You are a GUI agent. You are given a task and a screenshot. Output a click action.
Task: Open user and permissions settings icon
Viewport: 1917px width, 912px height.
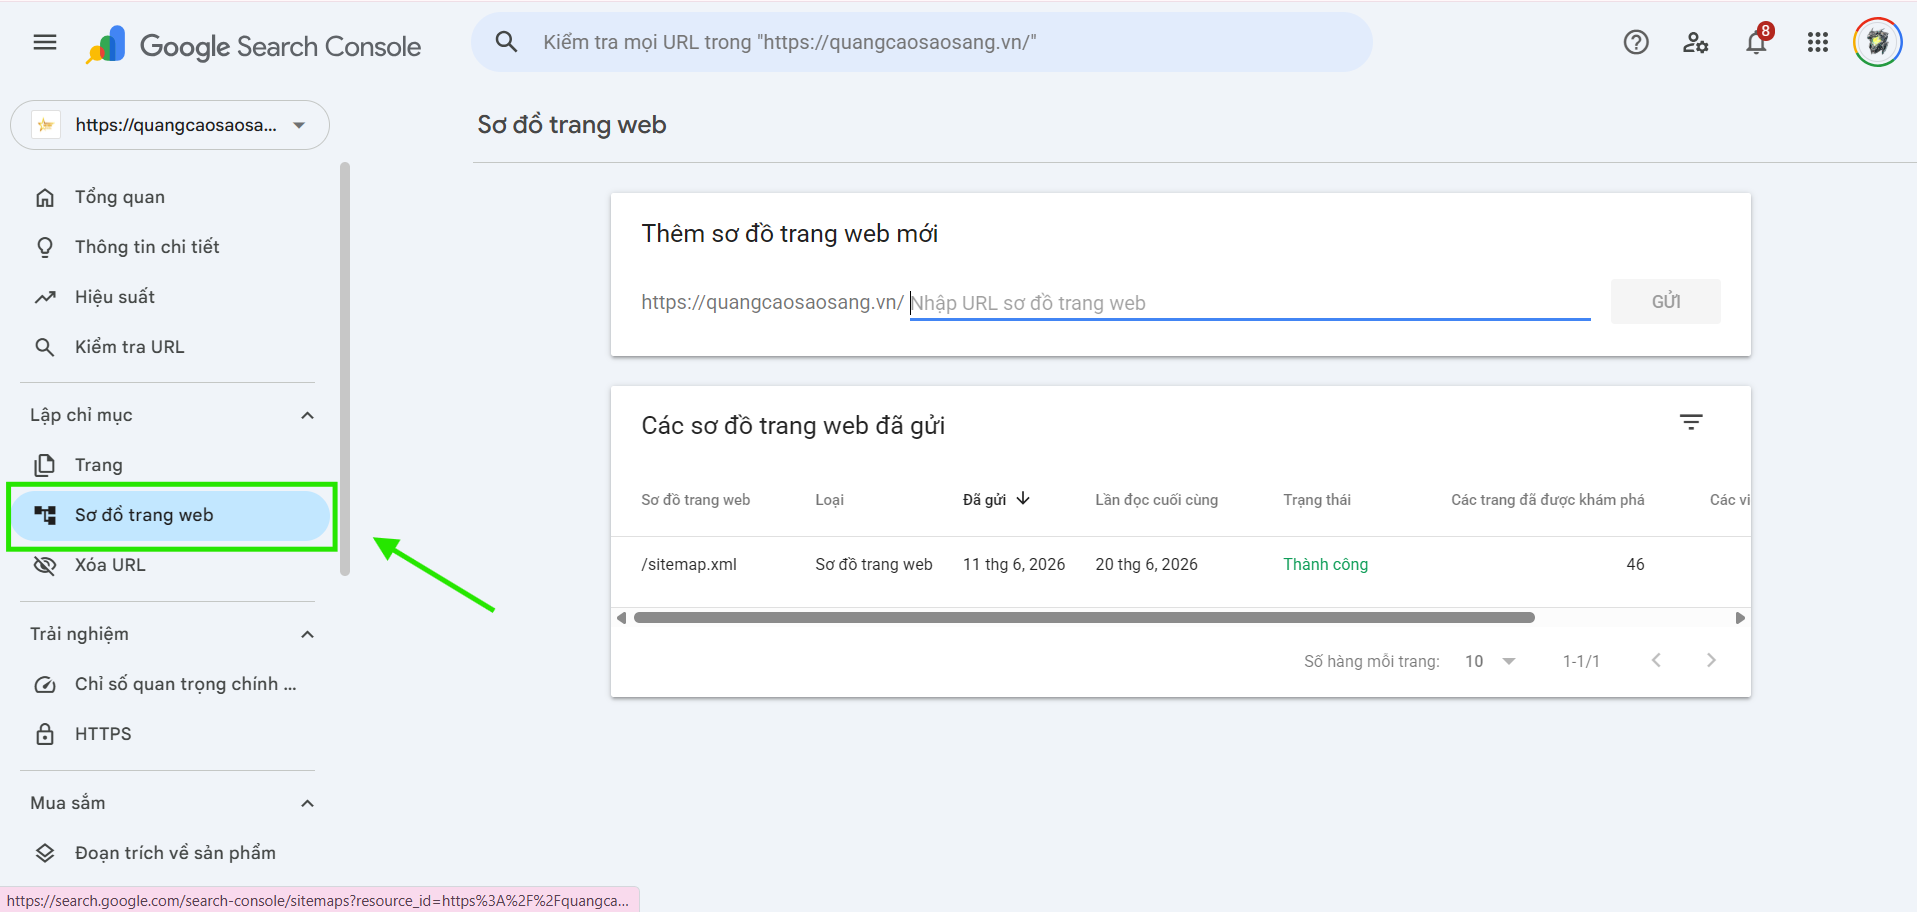(x=1696, y=42)
